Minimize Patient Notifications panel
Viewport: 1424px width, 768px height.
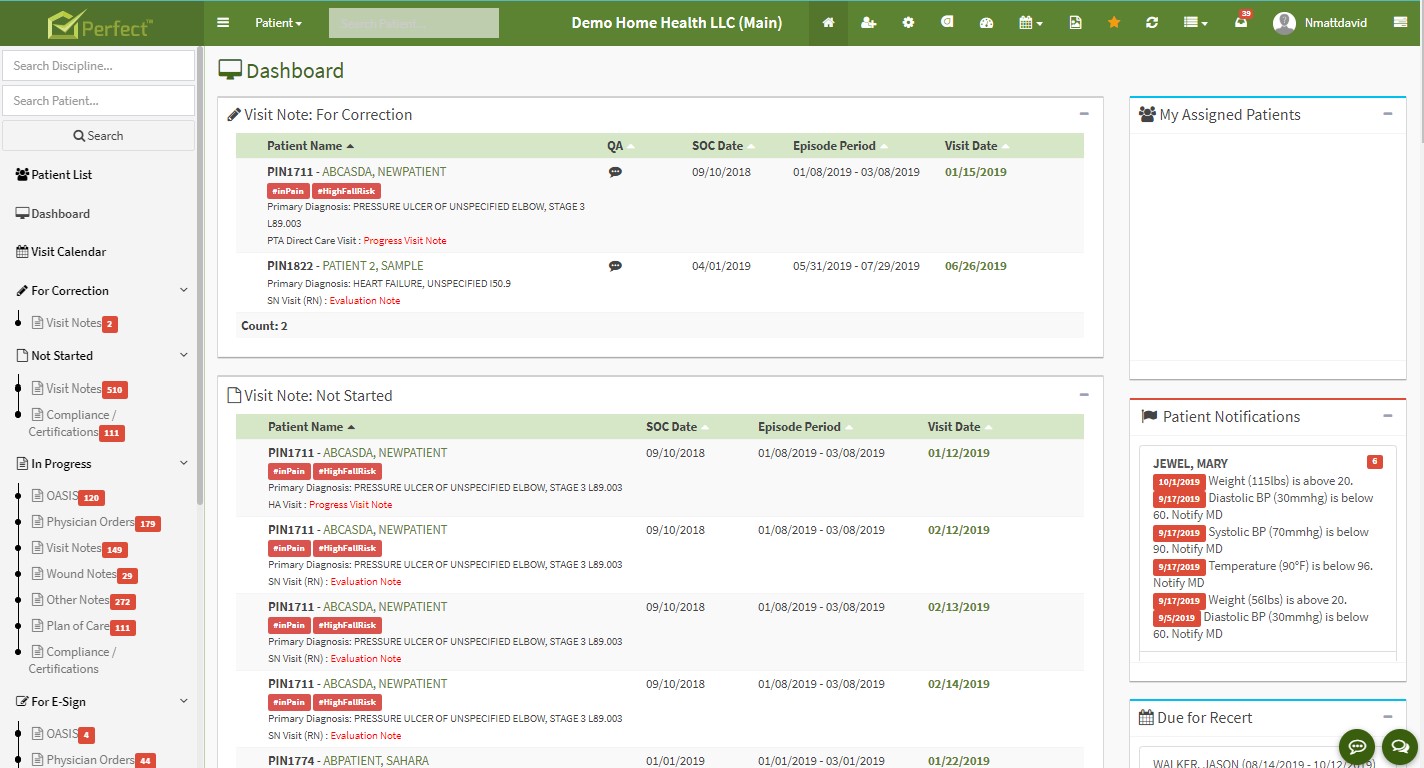pyautogui.click(x=1388, y=416)
